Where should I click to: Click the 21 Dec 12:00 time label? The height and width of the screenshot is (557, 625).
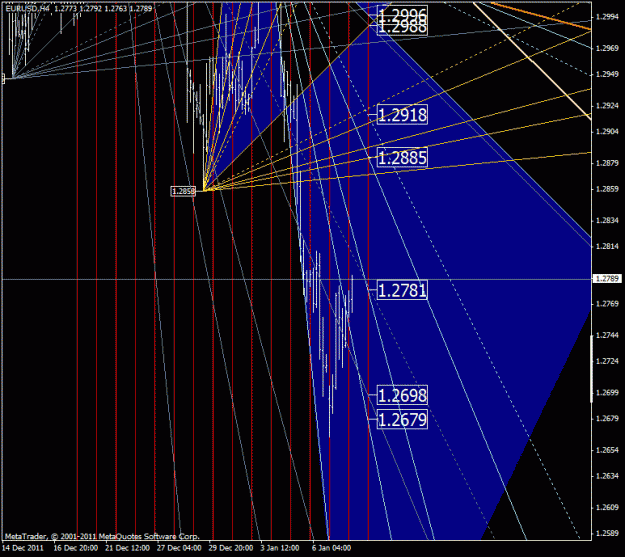(128, 548)
